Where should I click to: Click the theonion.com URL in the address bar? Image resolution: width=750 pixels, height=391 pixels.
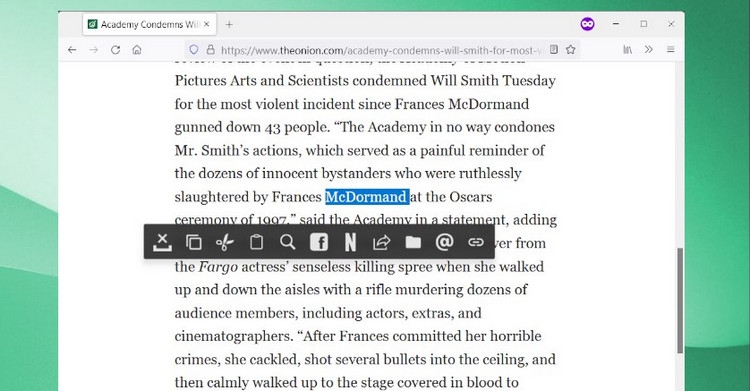coord(381,50)
